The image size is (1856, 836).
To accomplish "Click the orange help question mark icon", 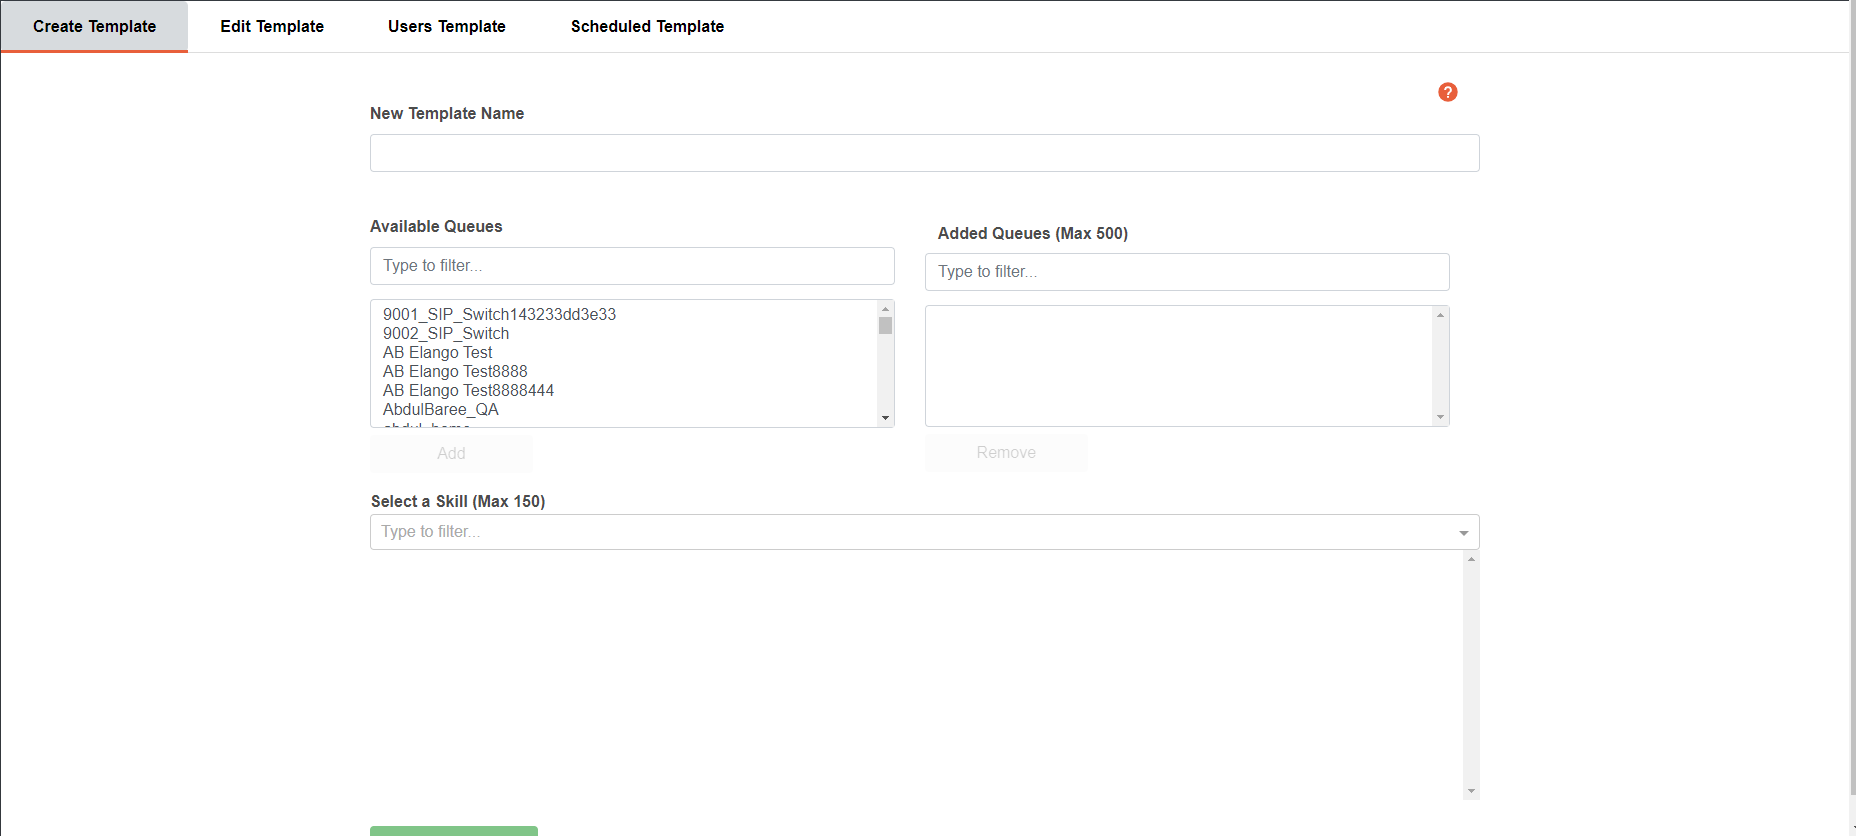I will click(x=1447, y=92).
